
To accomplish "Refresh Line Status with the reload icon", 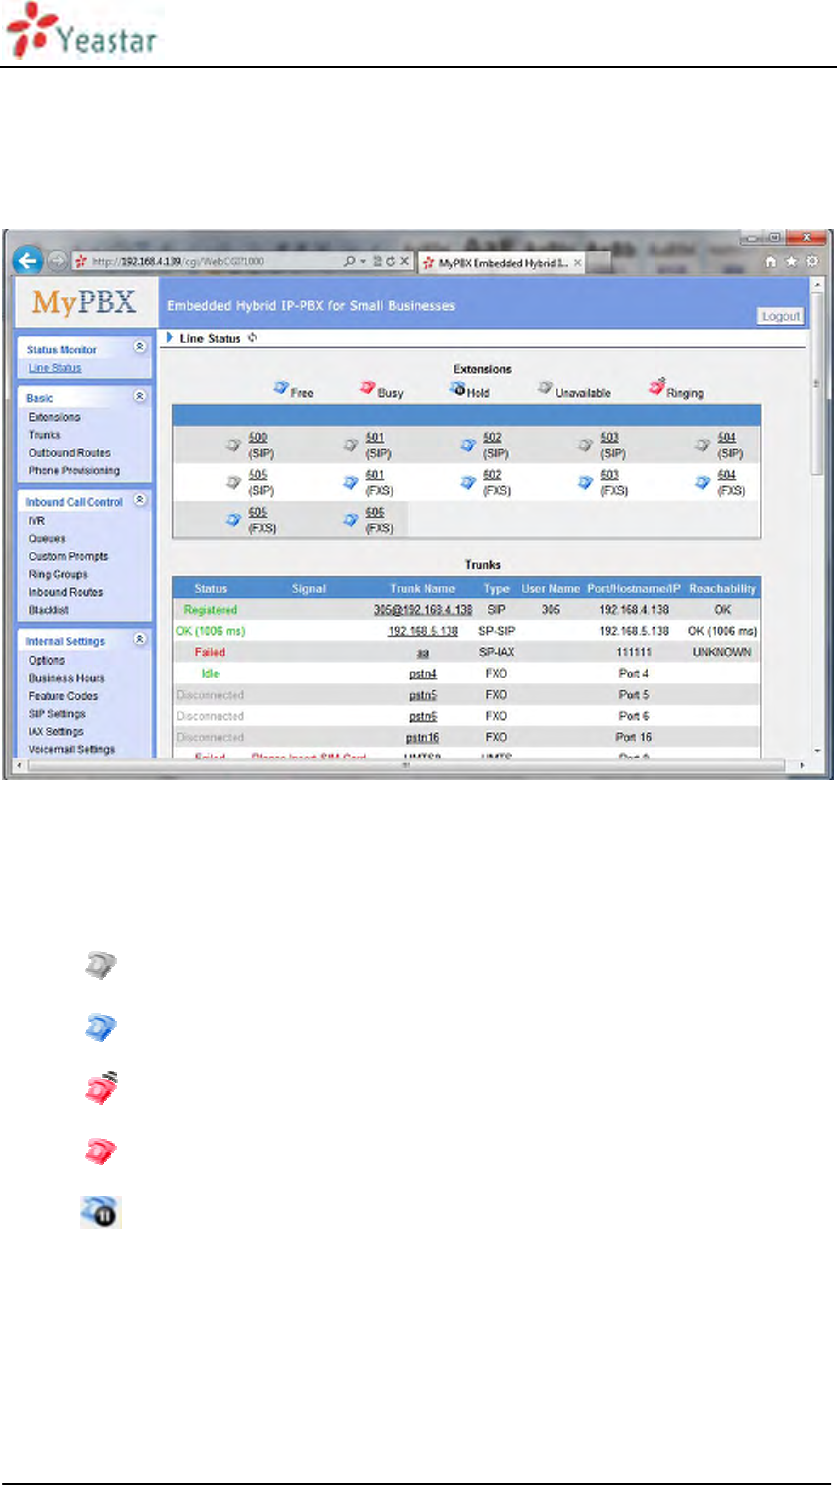I will (253, 338).
